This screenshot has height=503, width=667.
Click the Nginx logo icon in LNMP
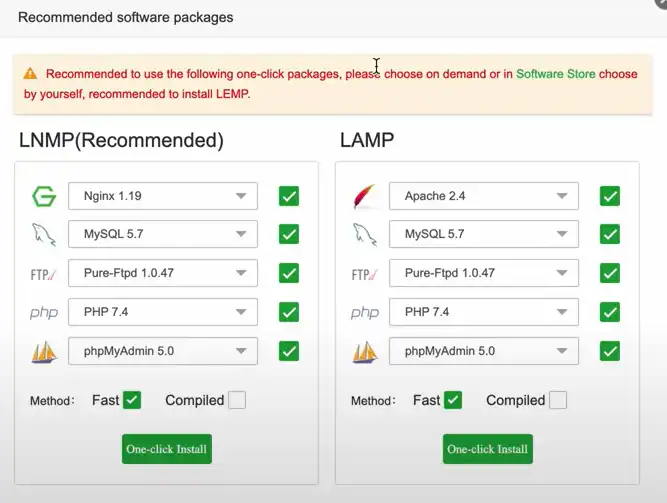44,196
